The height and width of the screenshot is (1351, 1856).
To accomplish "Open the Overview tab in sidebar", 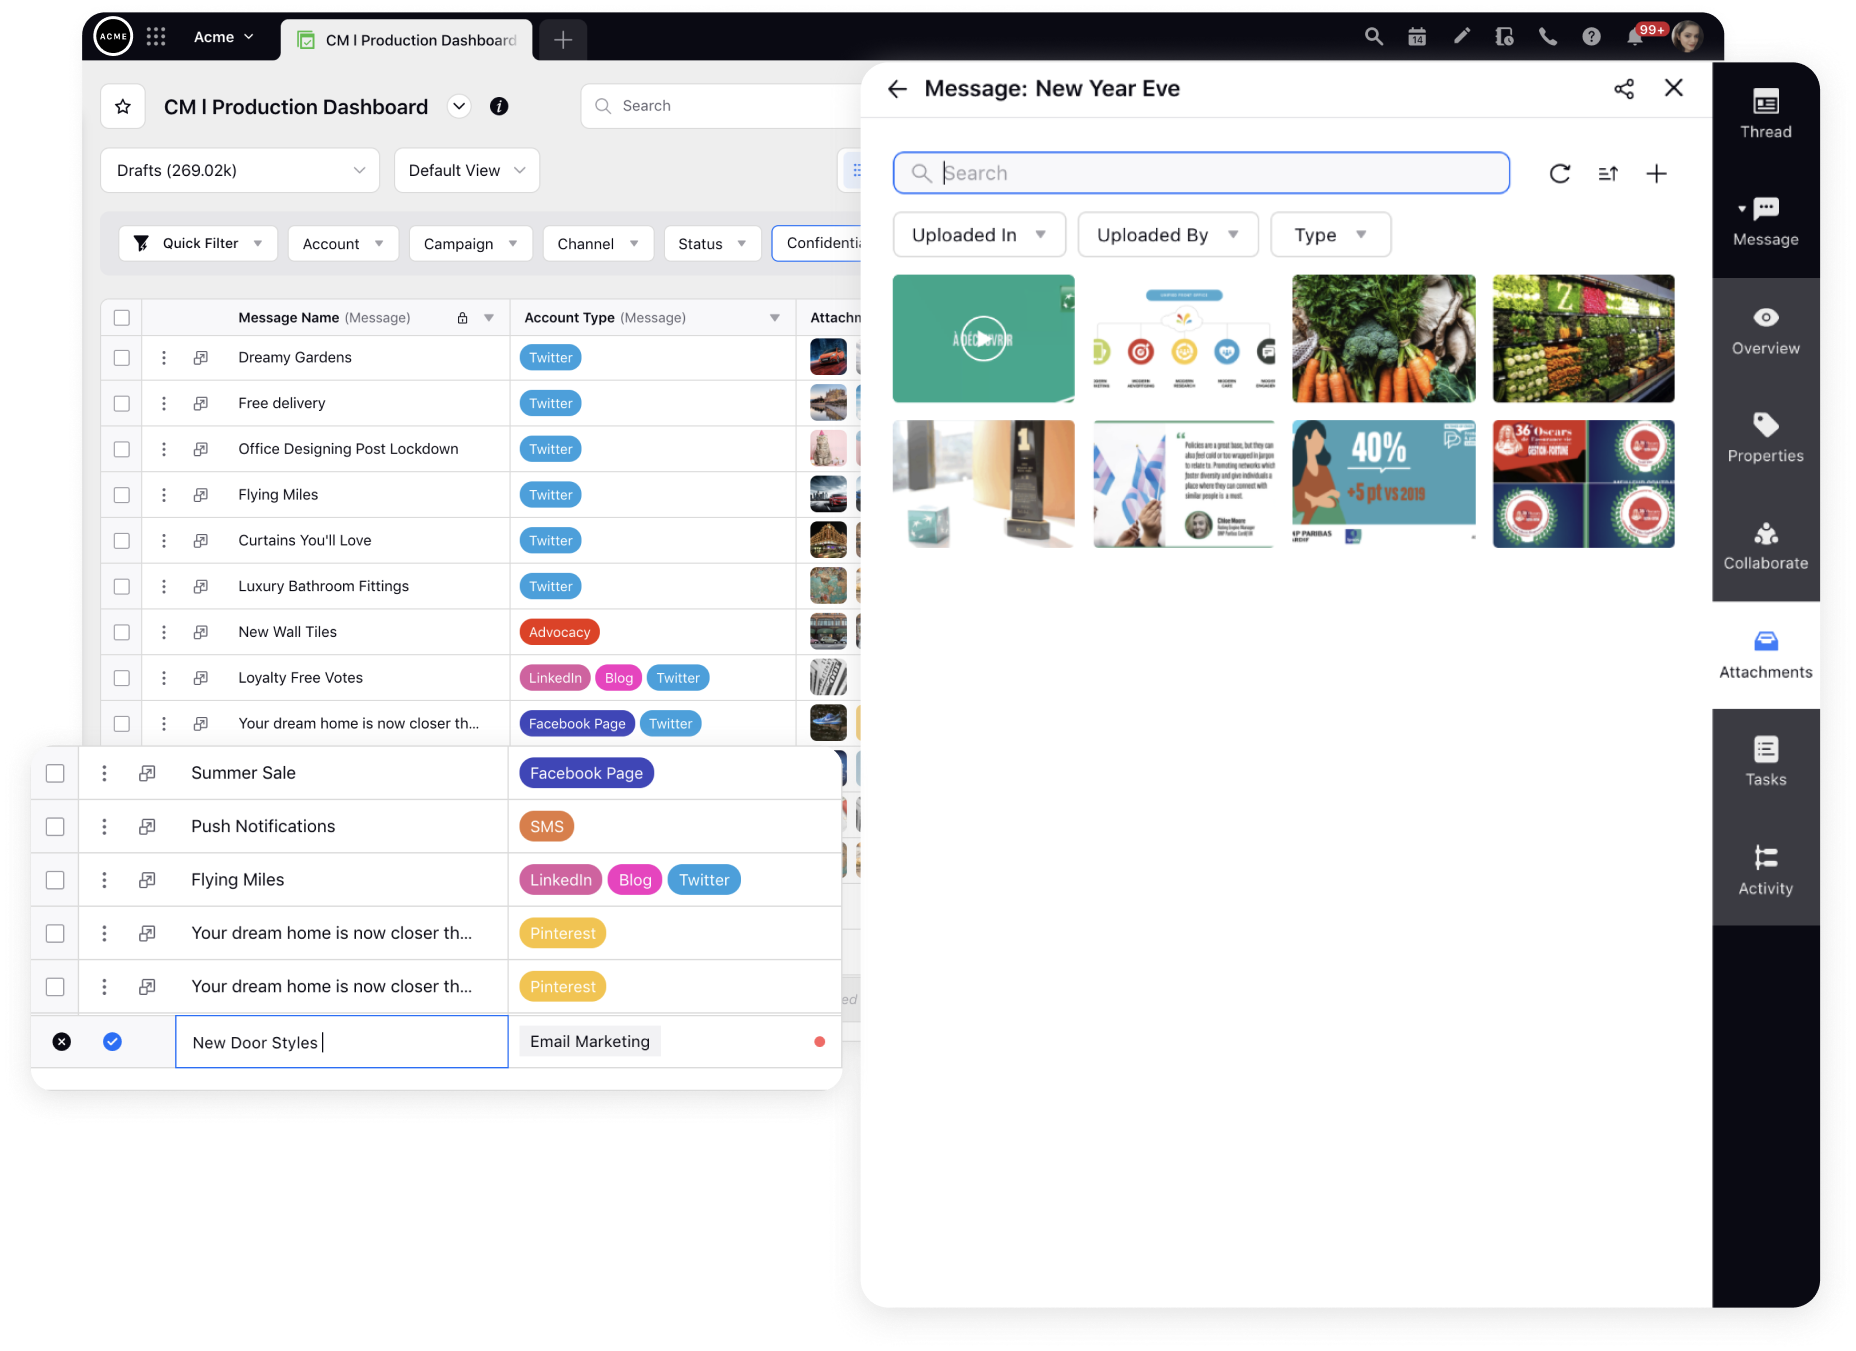I will click(1766, 332).
